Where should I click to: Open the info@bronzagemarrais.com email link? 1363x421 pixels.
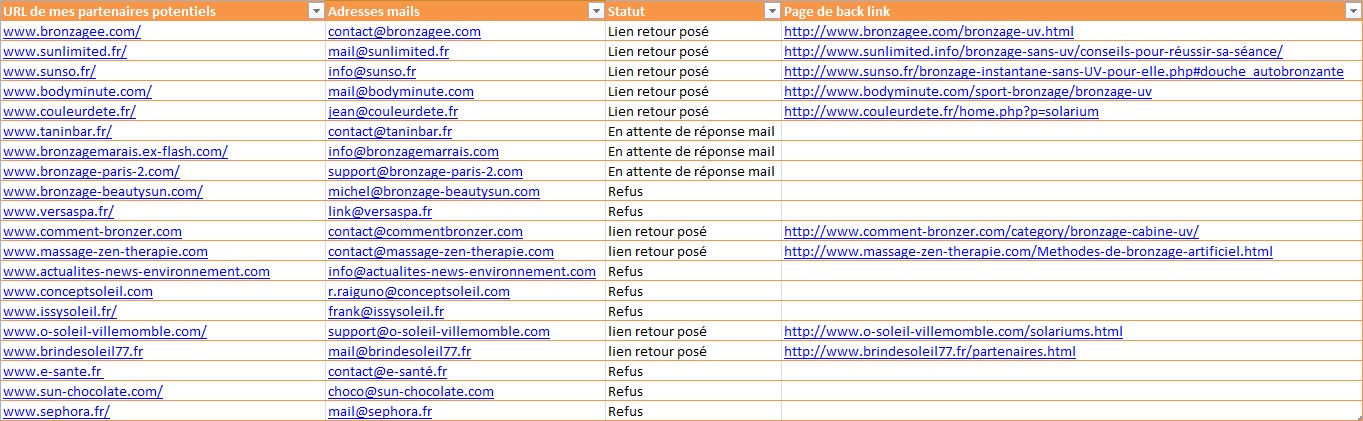point(413,151)
